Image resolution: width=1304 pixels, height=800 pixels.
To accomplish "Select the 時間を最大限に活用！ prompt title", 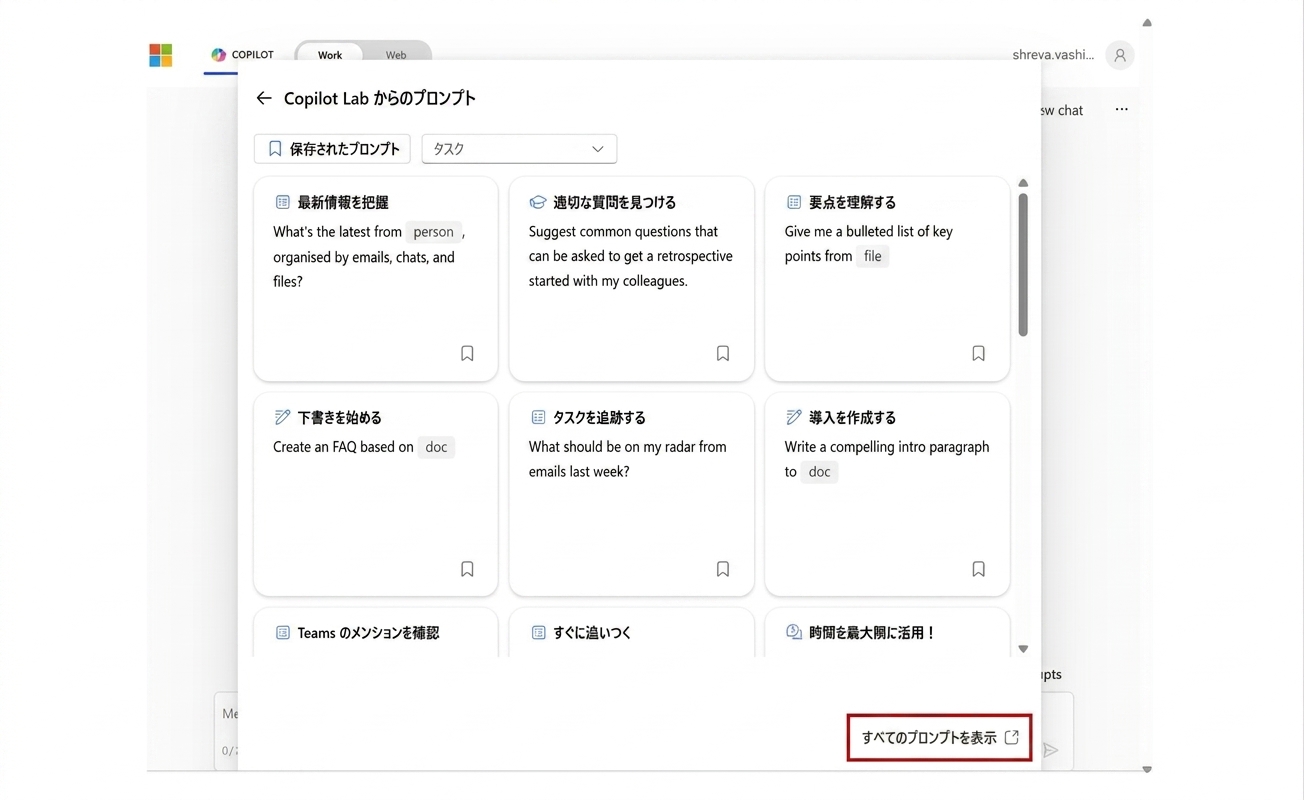I will [x=872, y=633].
